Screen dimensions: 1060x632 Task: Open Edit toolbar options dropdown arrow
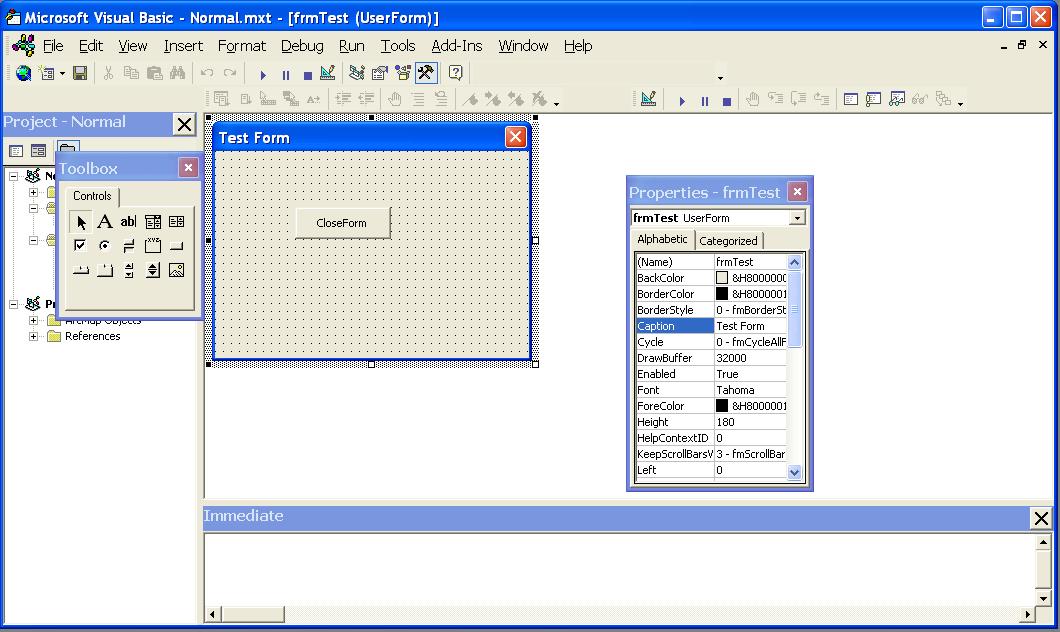556,103
